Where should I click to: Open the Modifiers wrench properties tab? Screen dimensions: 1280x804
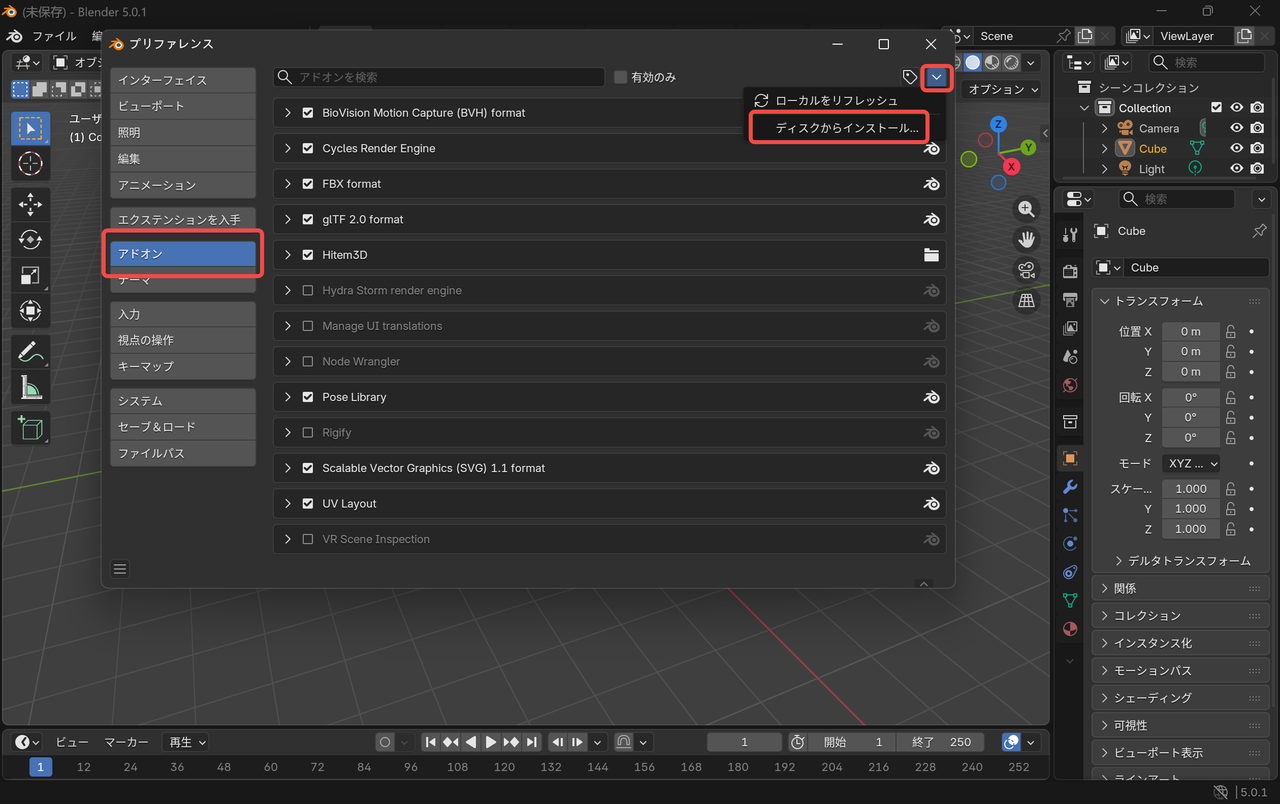click(x=1070, y=487)
